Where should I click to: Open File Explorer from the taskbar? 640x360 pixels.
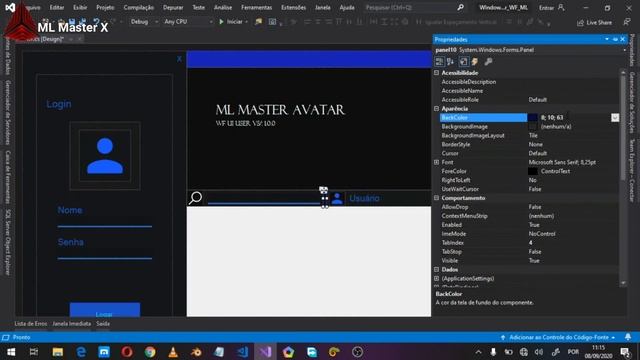coord(58,352)
